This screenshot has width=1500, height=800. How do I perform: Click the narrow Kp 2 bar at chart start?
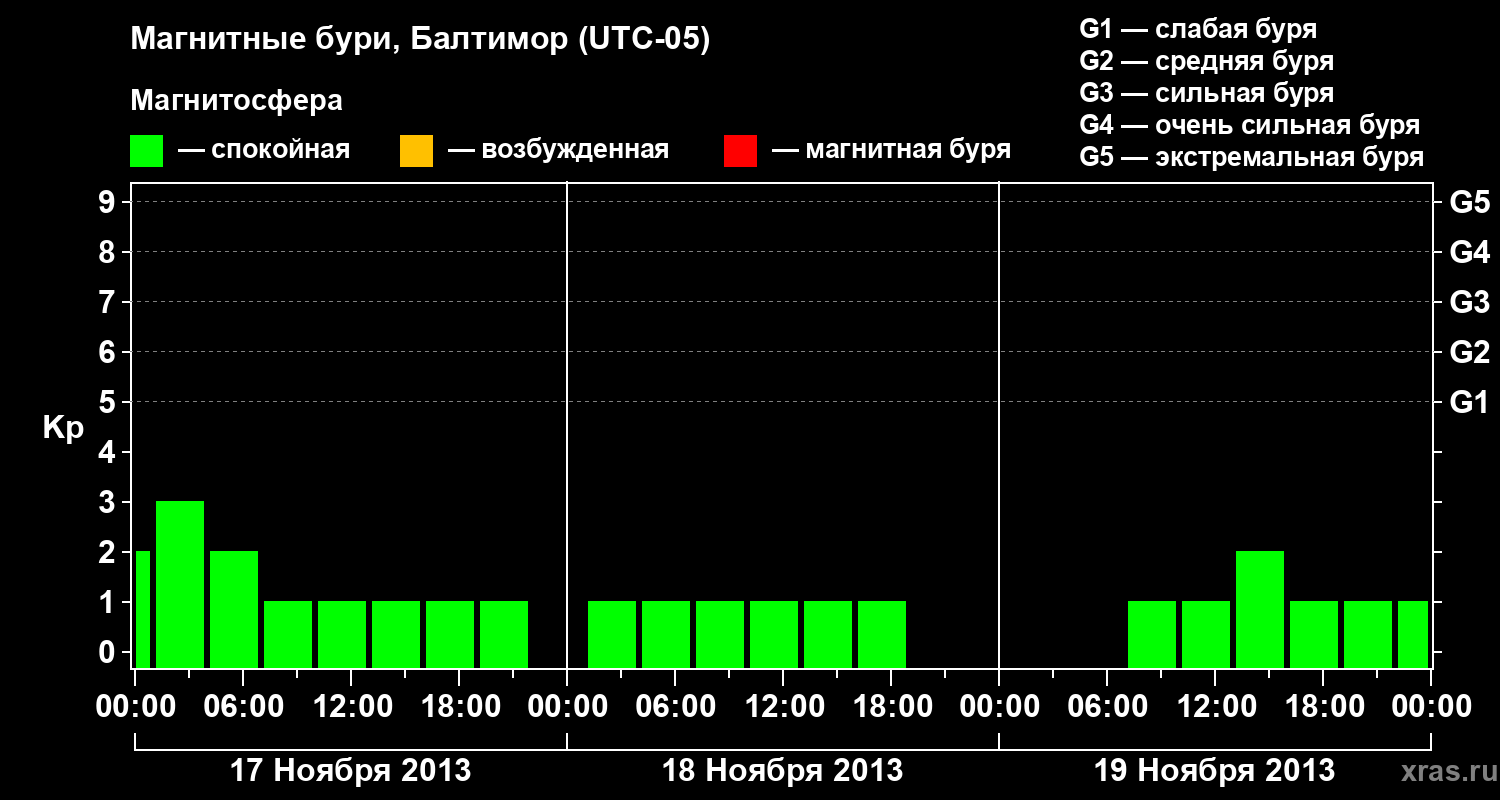pyautogui.click(x=143, y=609)
